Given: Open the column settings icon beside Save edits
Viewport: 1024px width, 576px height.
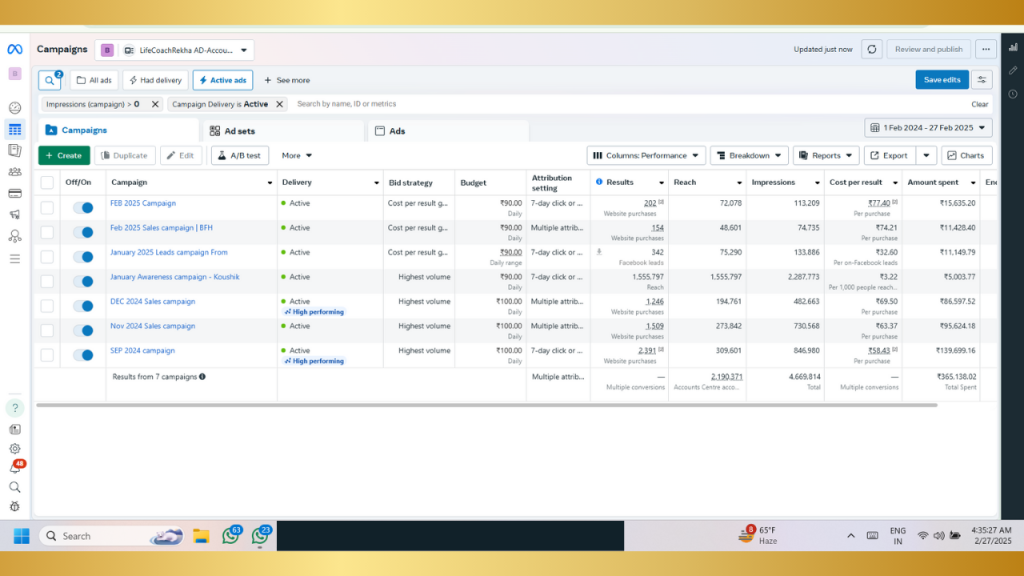Looking at the screenshot, I should (x=982, y=80).
